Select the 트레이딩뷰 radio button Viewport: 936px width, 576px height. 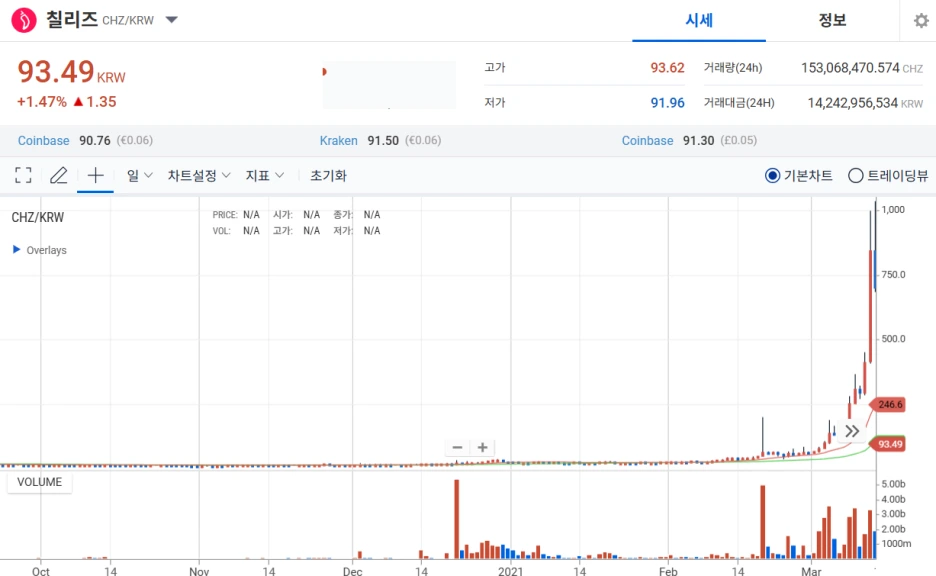855,175
